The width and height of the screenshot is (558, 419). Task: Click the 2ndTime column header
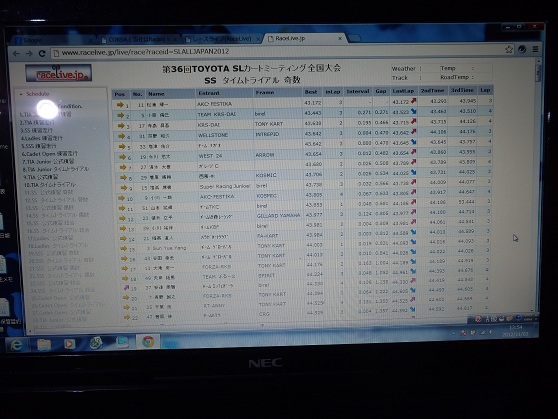(432, 90)
